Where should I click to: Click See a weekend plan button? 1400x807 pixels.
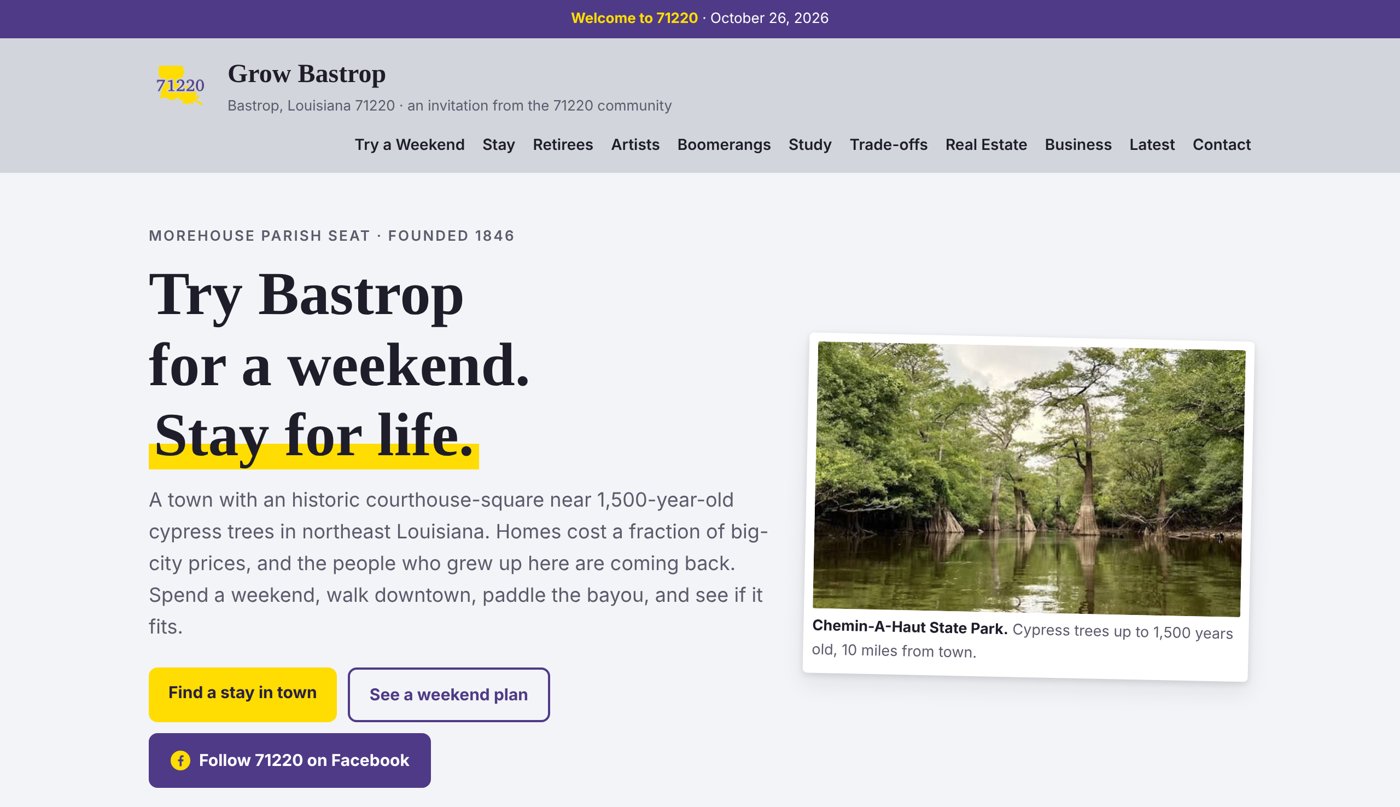tap(449, 695)
